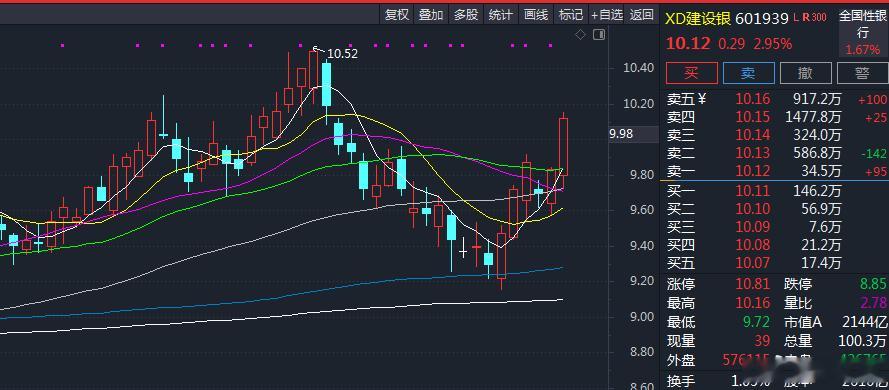Click 涨停 limit-up value 10.81

tap(753, 284)
